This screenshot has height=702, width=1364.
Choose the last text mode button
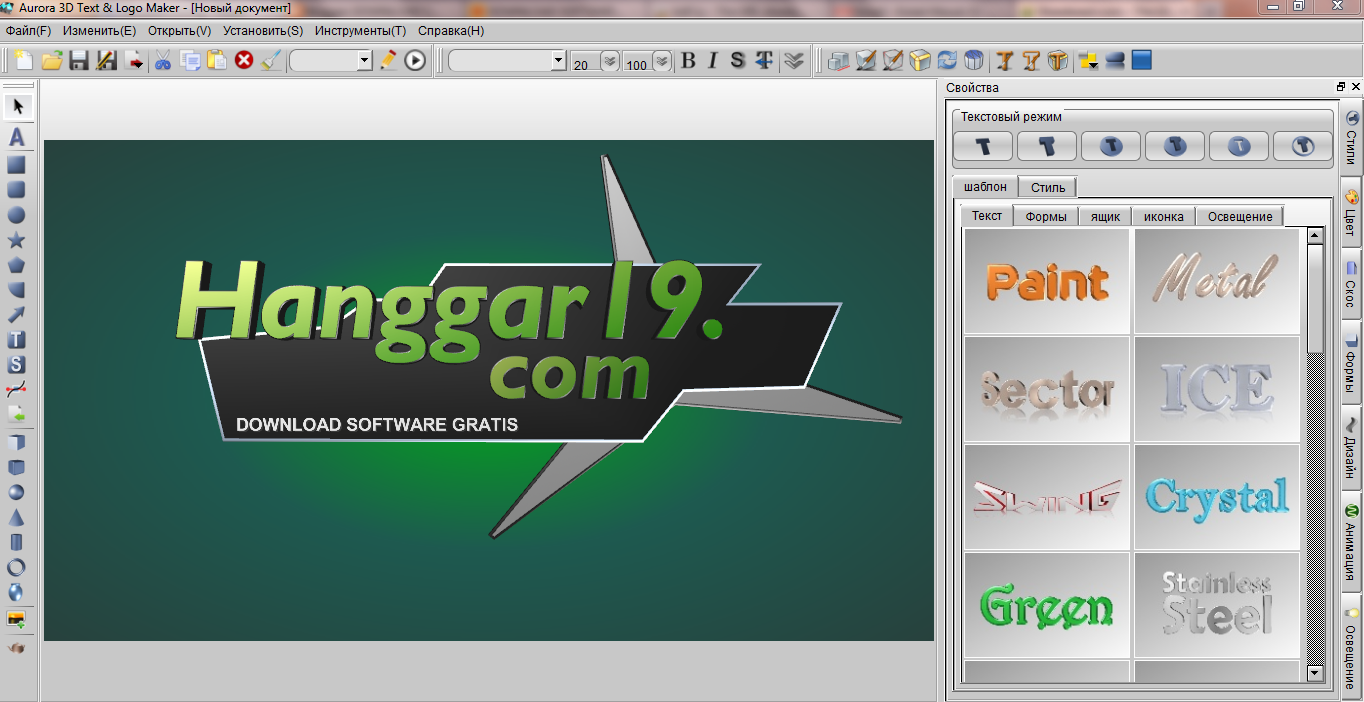click(x=1303, y=146)
